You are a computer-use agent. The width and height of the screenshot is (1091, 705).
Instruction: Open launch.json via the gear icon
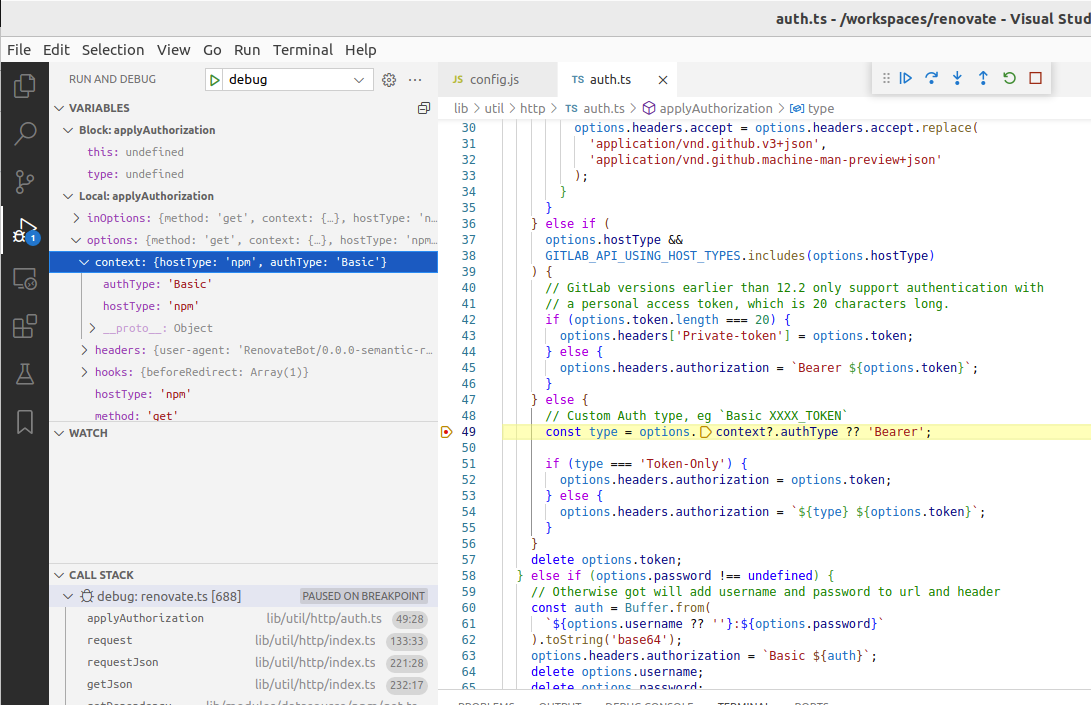(x=389, y=80)
